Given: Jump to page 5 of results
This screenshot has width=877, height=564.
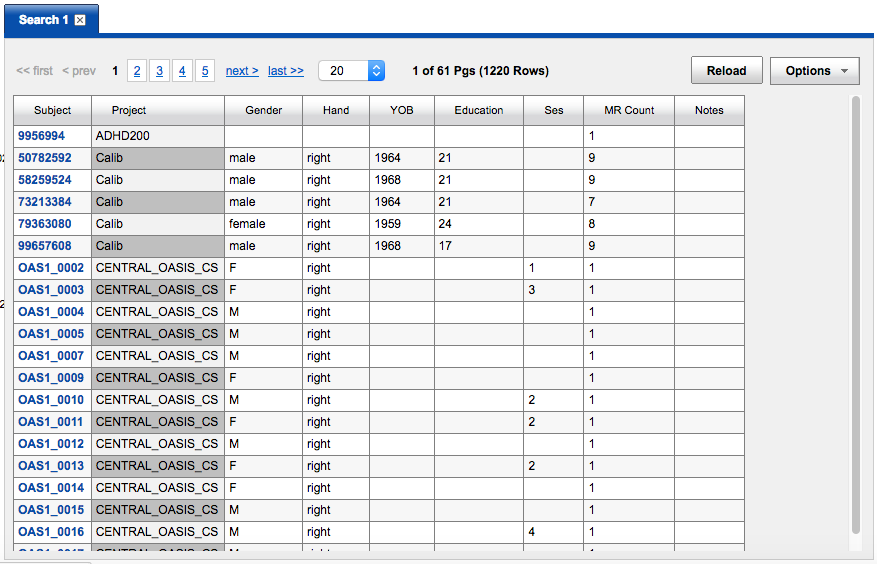Looking at the screenshot, I should [204, 71].
